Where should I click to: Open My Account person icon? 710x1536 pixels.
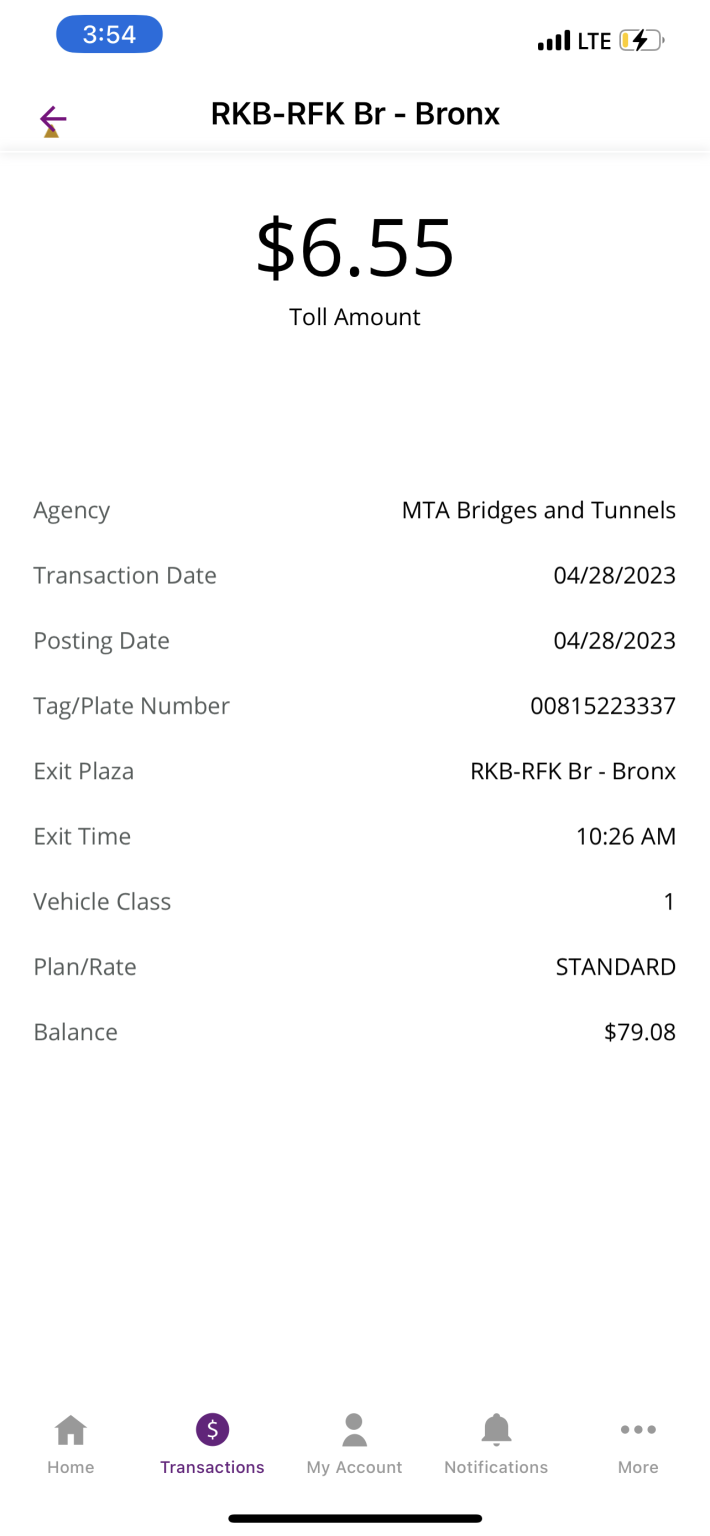click(x=354, y=1430)
